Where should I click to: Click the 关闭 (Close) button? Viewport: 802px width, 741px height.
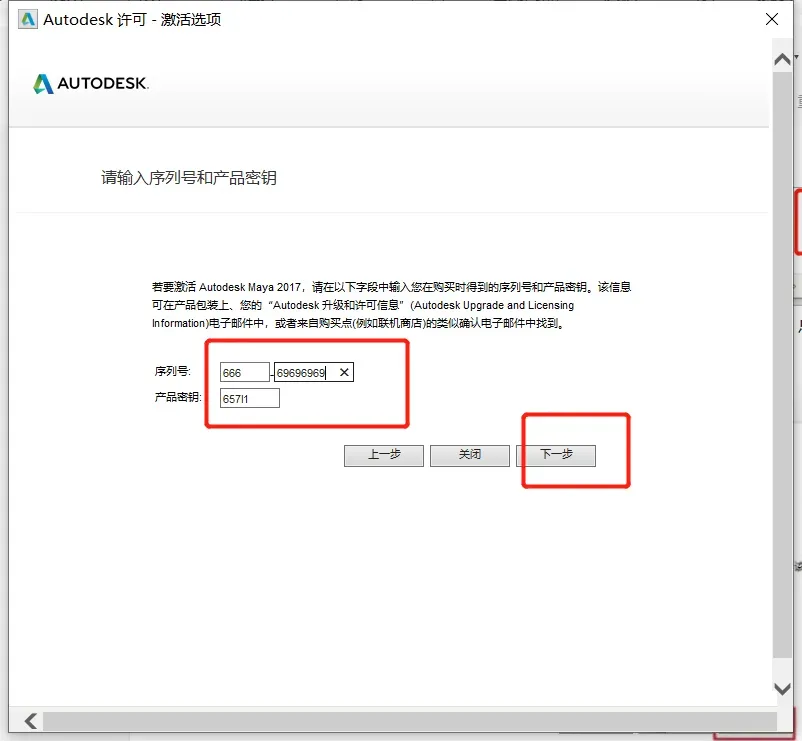click(x=470, y=455)
